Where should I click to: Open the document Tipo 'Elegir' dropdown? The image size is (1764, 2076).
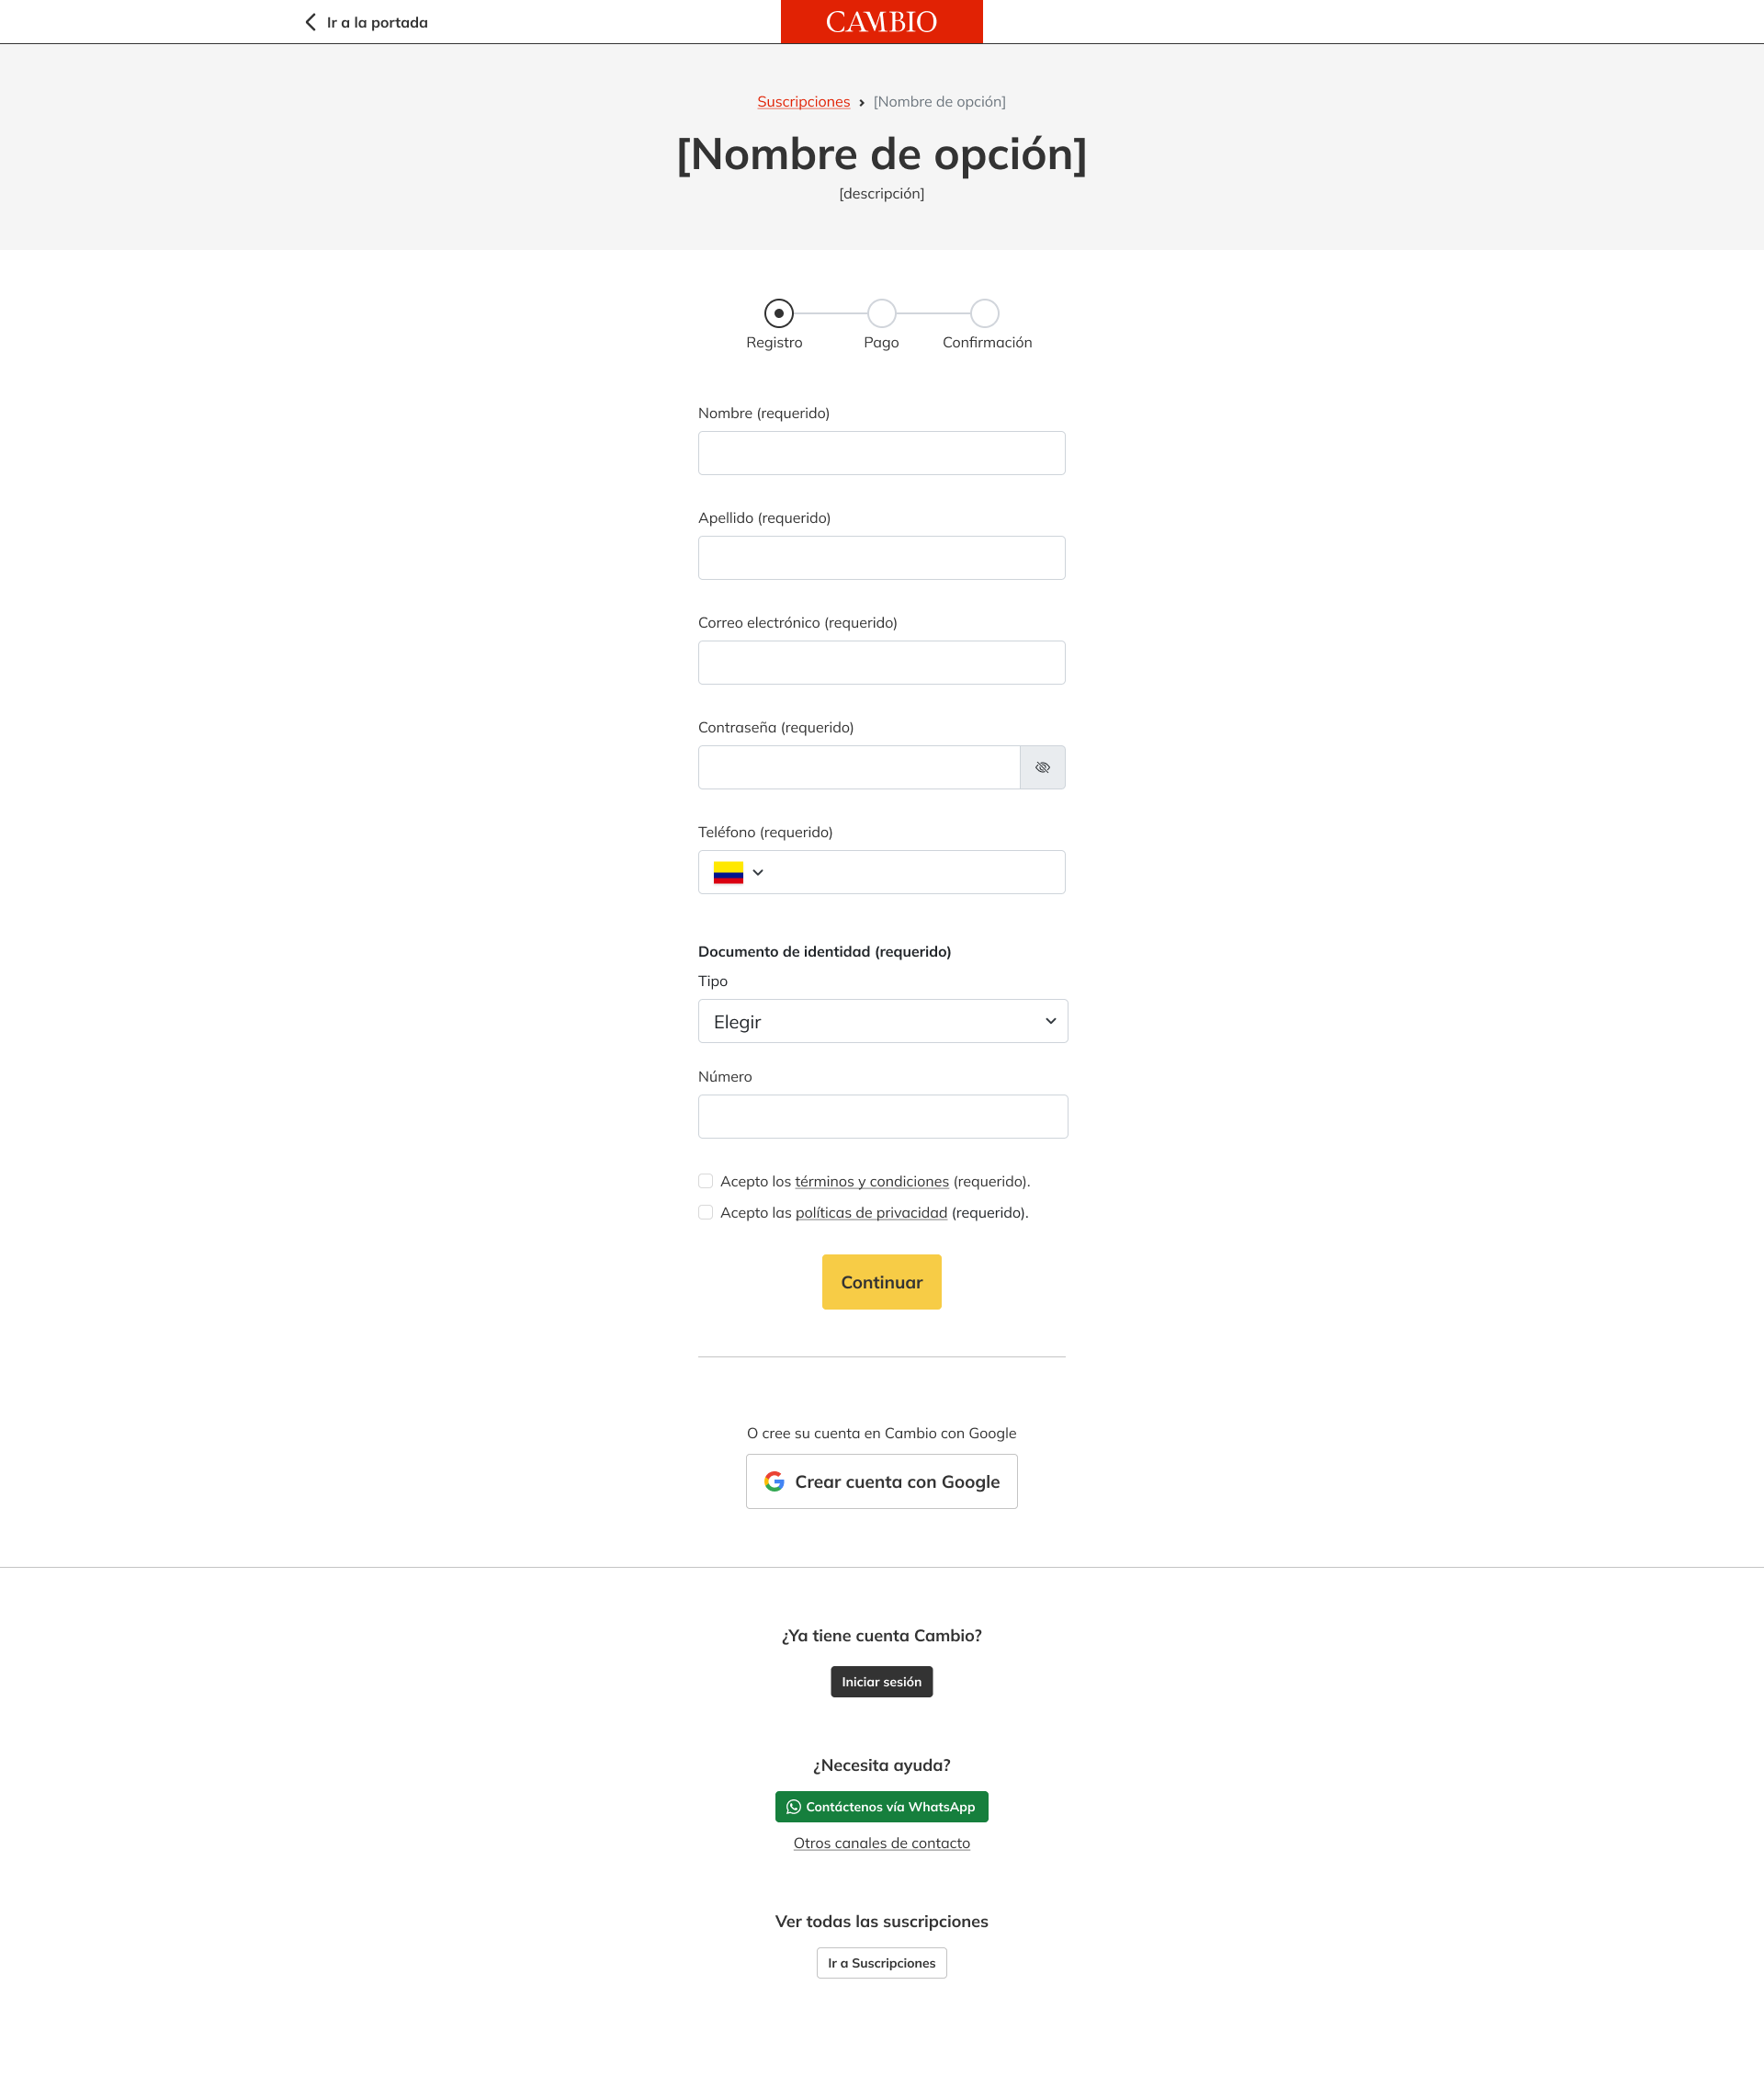(x=882, y=1021)
